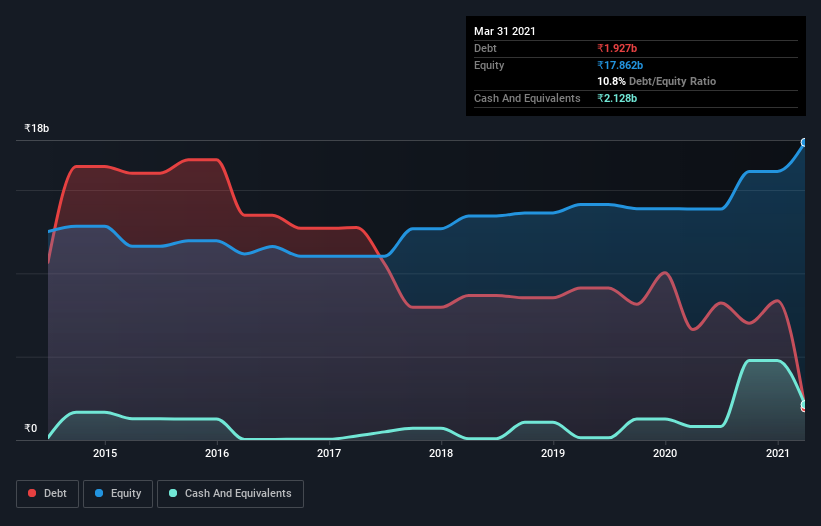Click Cash And Equivalents label in tooltip
821x526 pixels.
click(527, 98)
